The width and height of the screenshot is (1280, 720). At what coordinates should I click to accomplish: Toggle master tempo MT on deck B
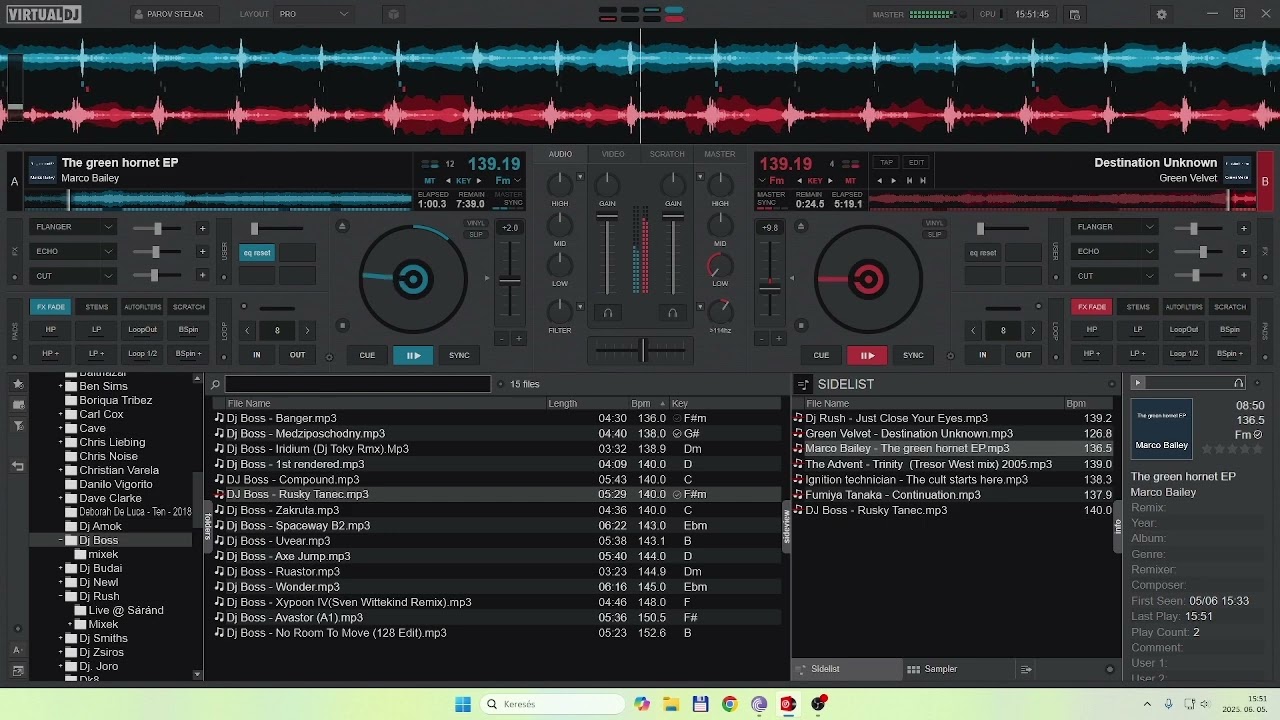tap(851, 181)
